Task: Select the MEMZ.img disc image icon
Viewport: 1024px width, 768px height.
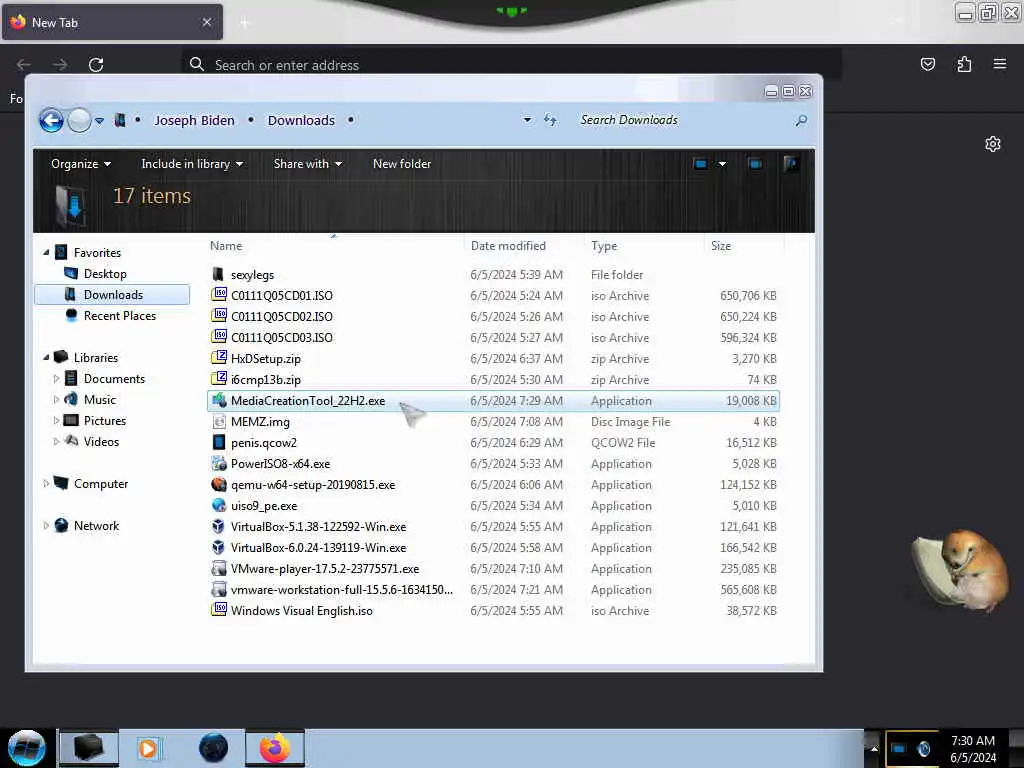Action: pyautogui.click(x=219, y=421)
